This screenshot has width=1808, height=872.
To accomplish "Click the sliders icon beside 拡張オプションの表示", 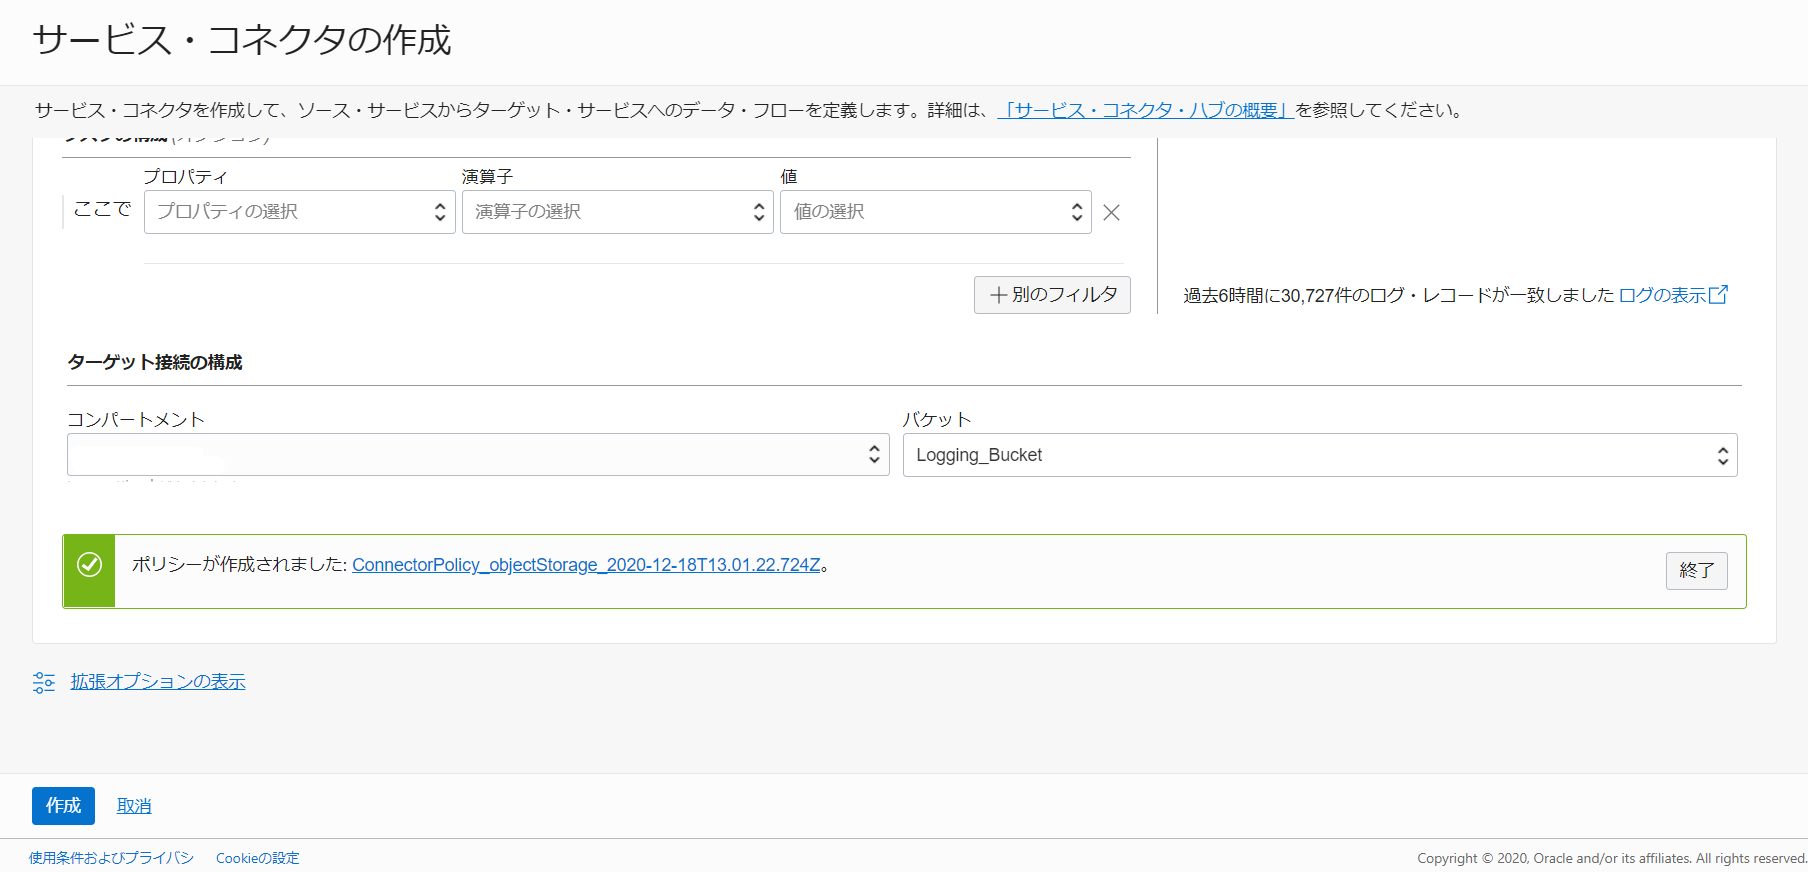I will [44, 682].
